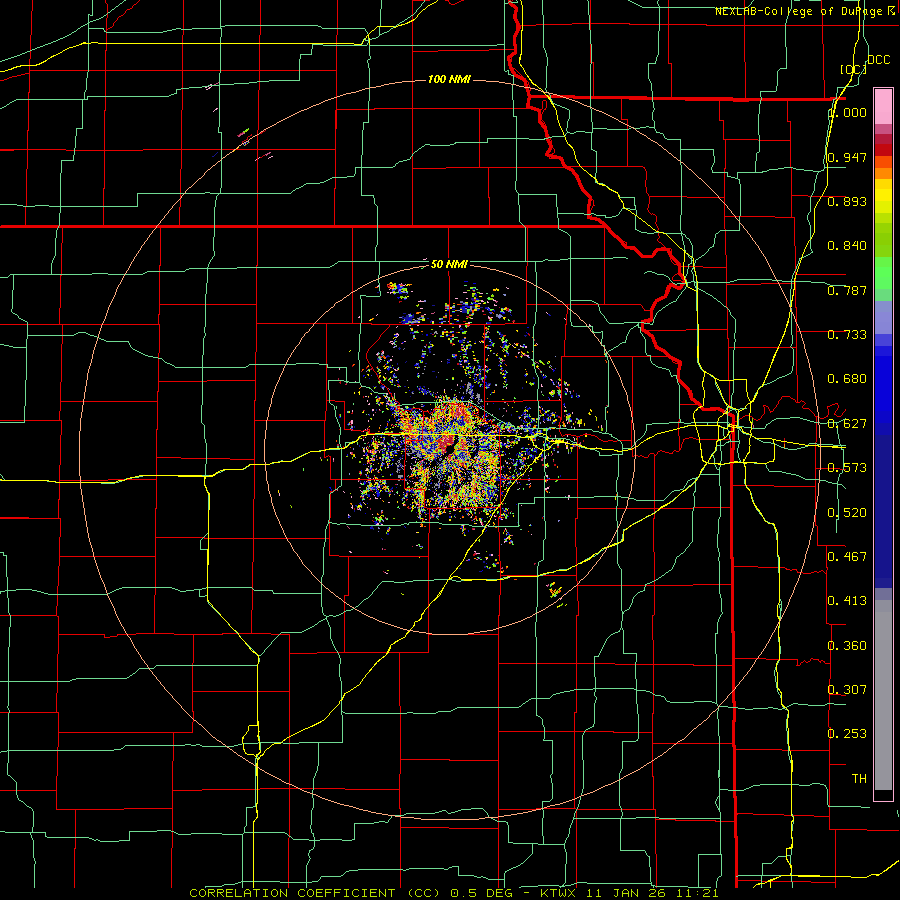This screenshot has width=900, height=900.
Task: Click the 0.947 legend value
Action: point(847,157)
